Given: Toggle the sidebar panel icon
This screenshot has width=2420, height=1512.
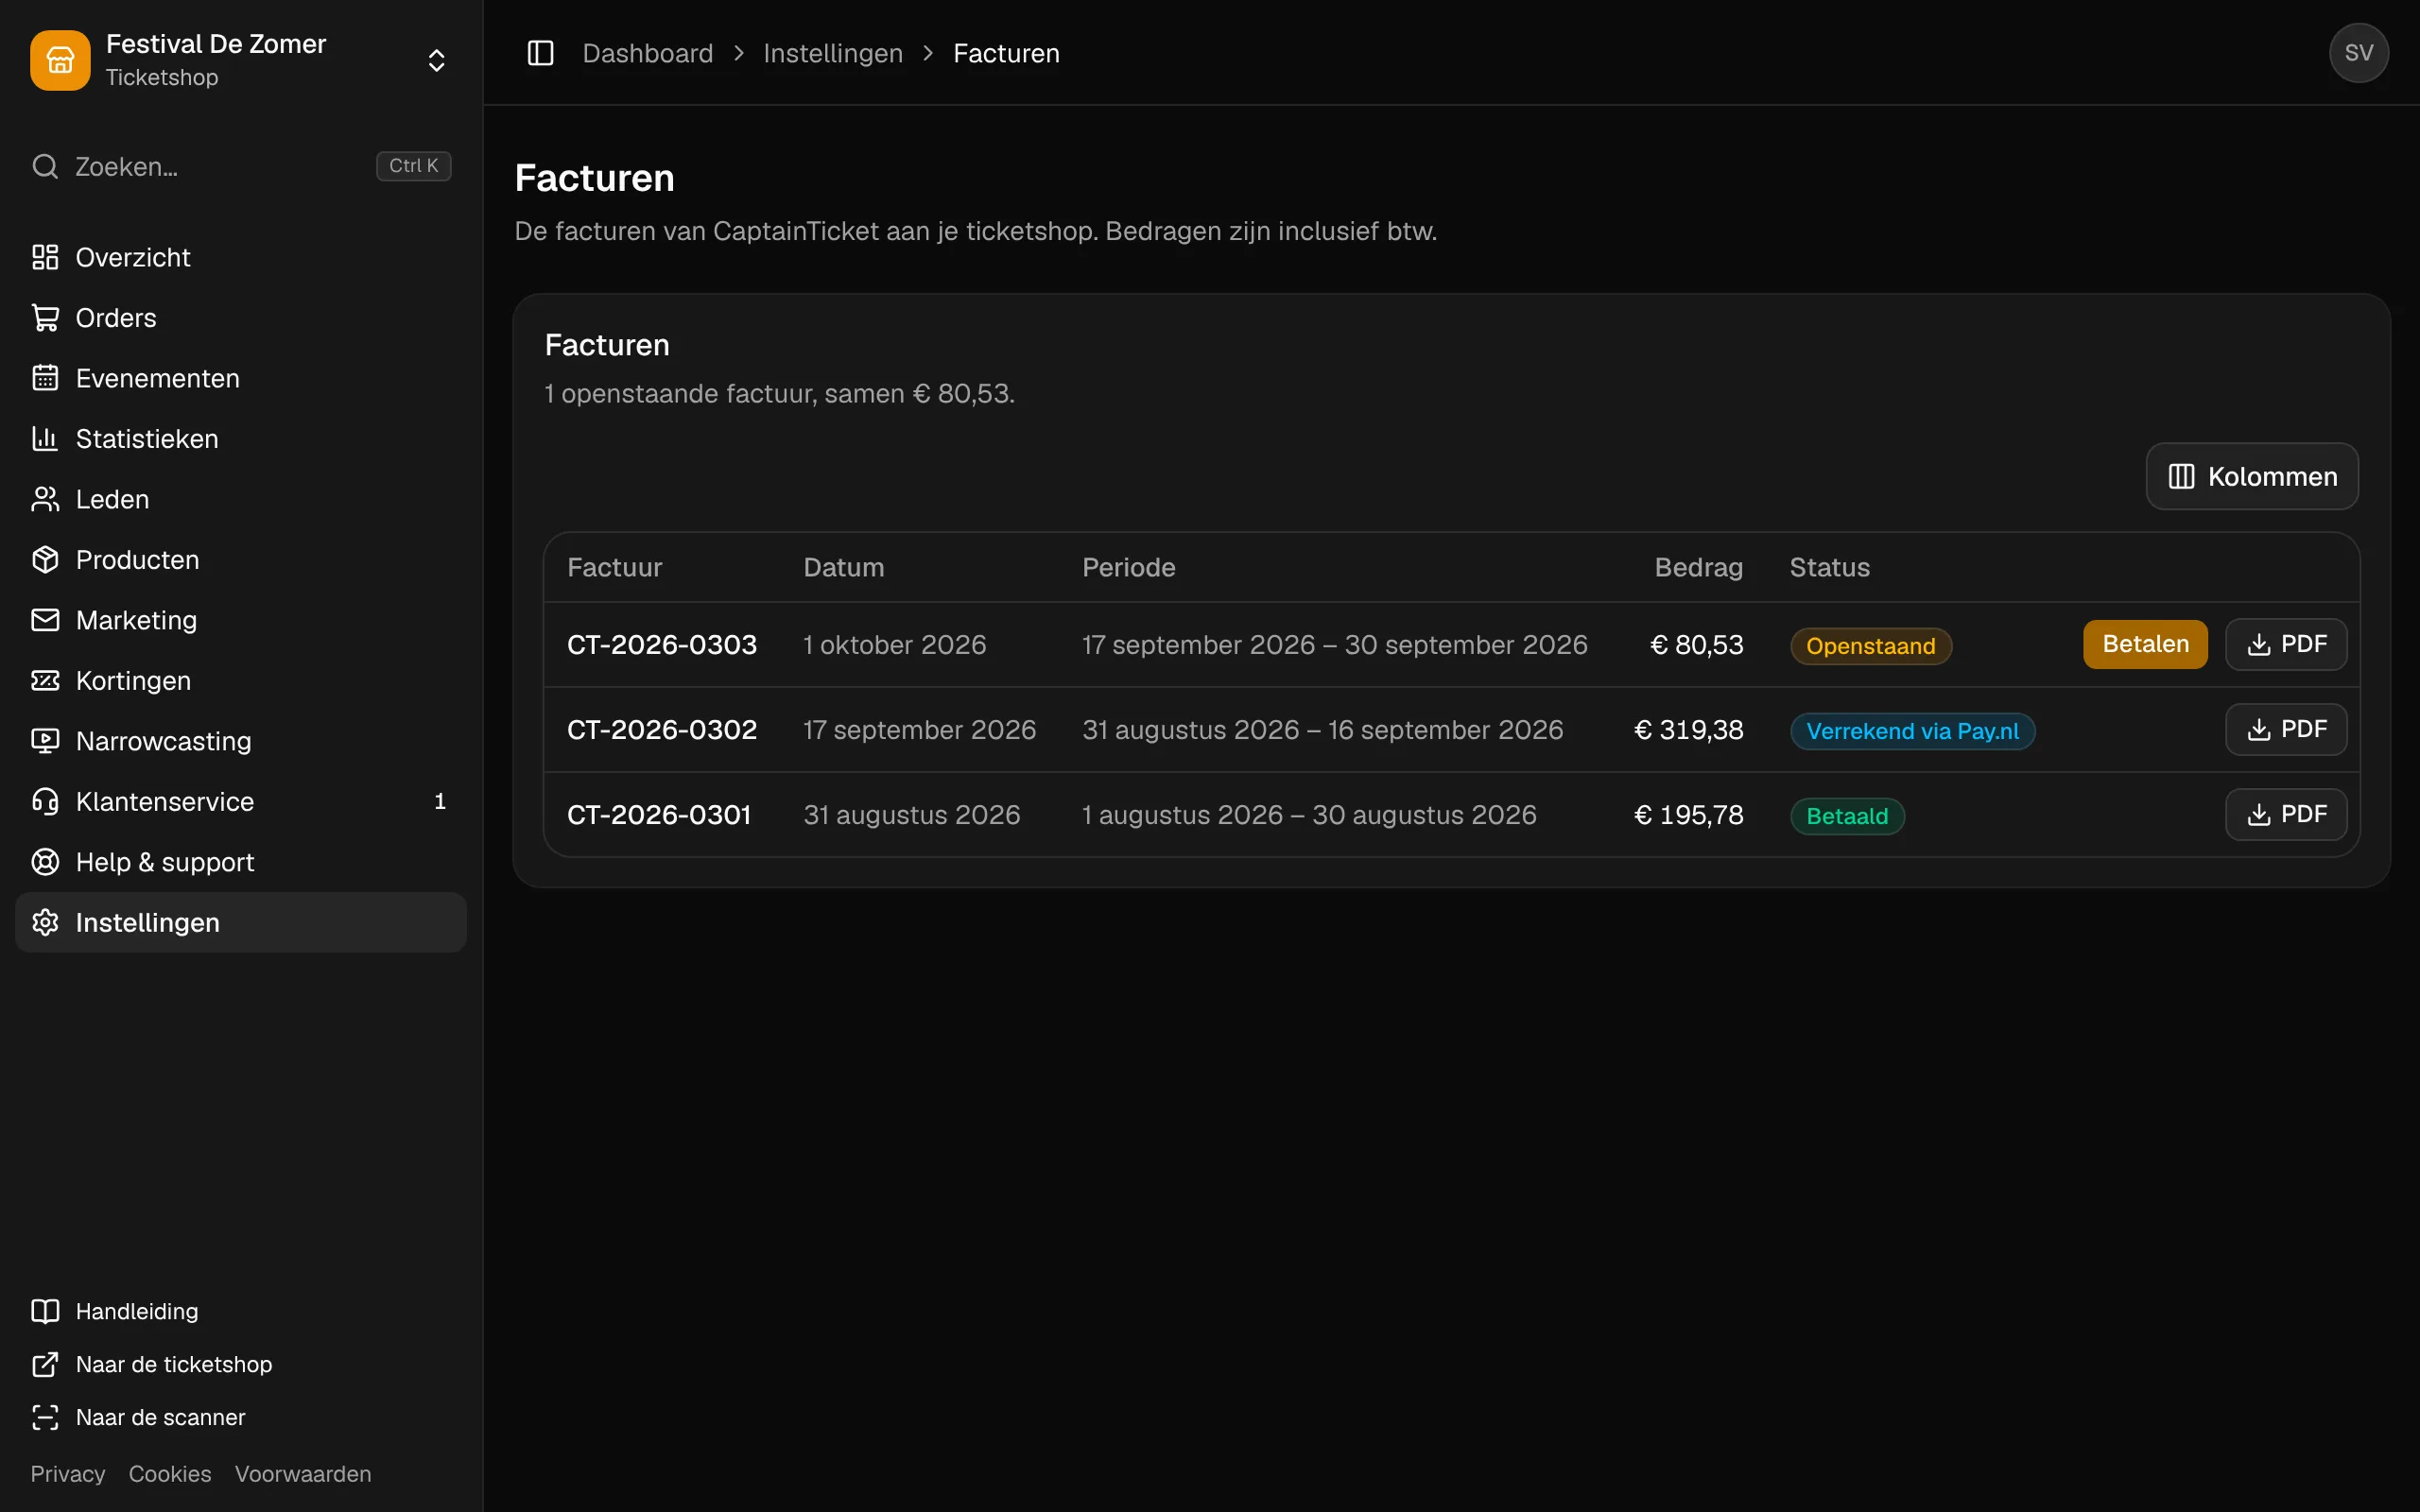Looking at the screenshot, I should (540, 53).
